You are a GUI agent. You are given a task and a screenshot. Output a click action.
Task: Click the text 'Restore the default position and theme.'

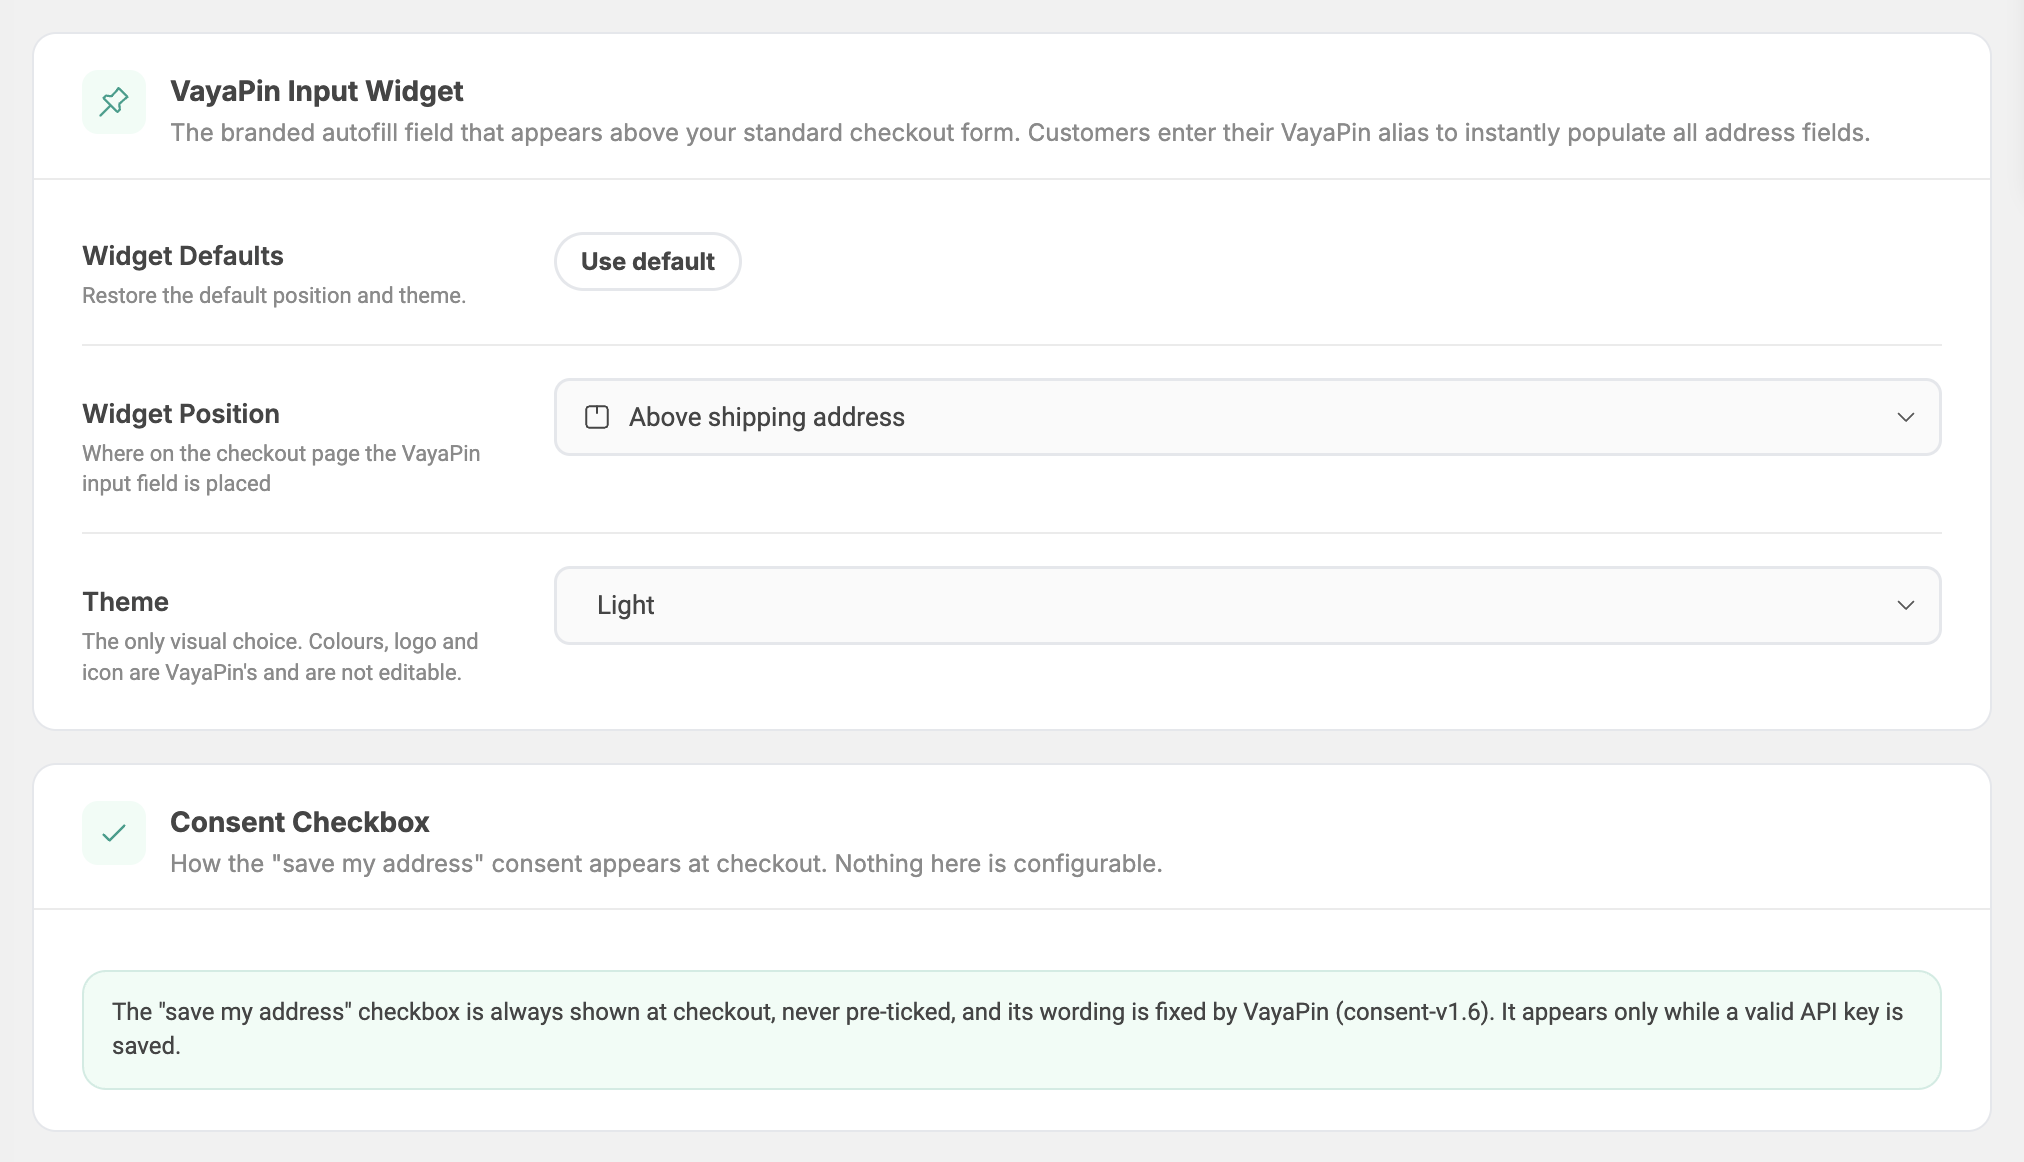coord(274,296)
